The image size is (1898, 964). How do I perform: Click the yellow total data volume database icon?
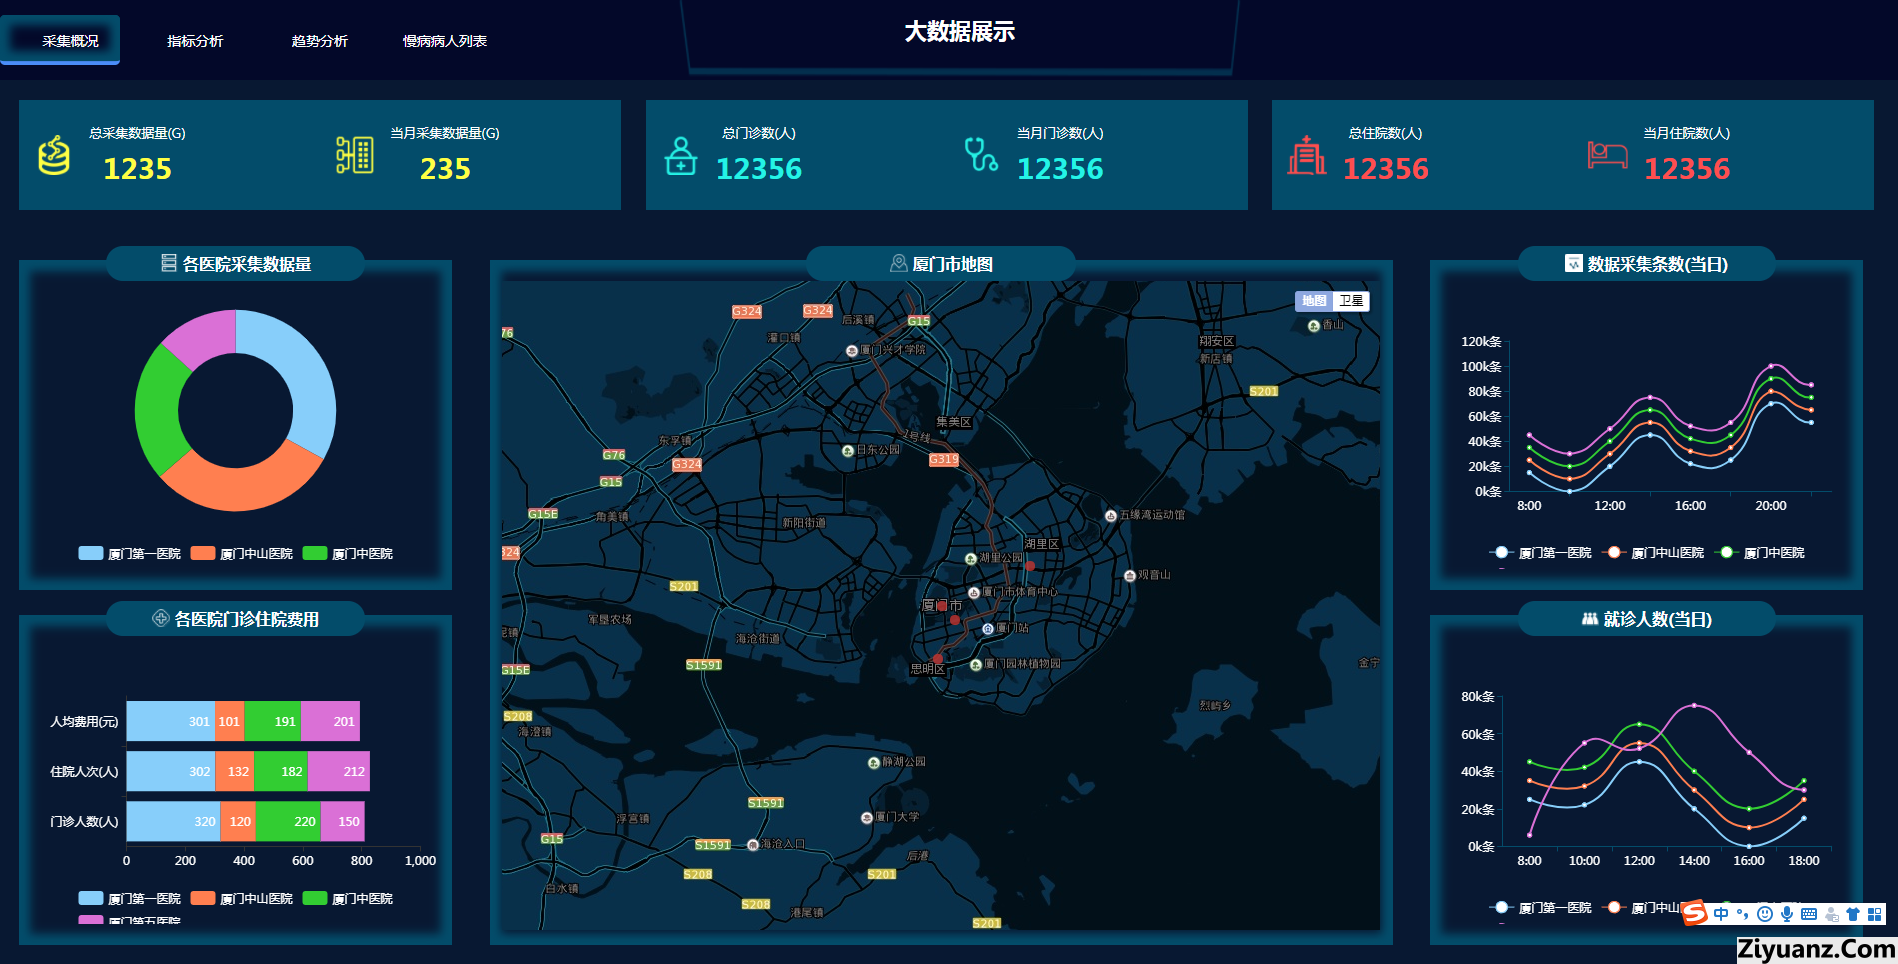coord(54,155)
